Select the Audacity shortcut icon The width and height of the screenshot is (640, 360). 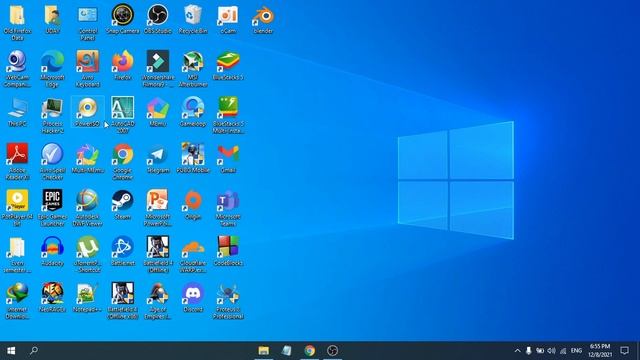[x=52, y=252]
